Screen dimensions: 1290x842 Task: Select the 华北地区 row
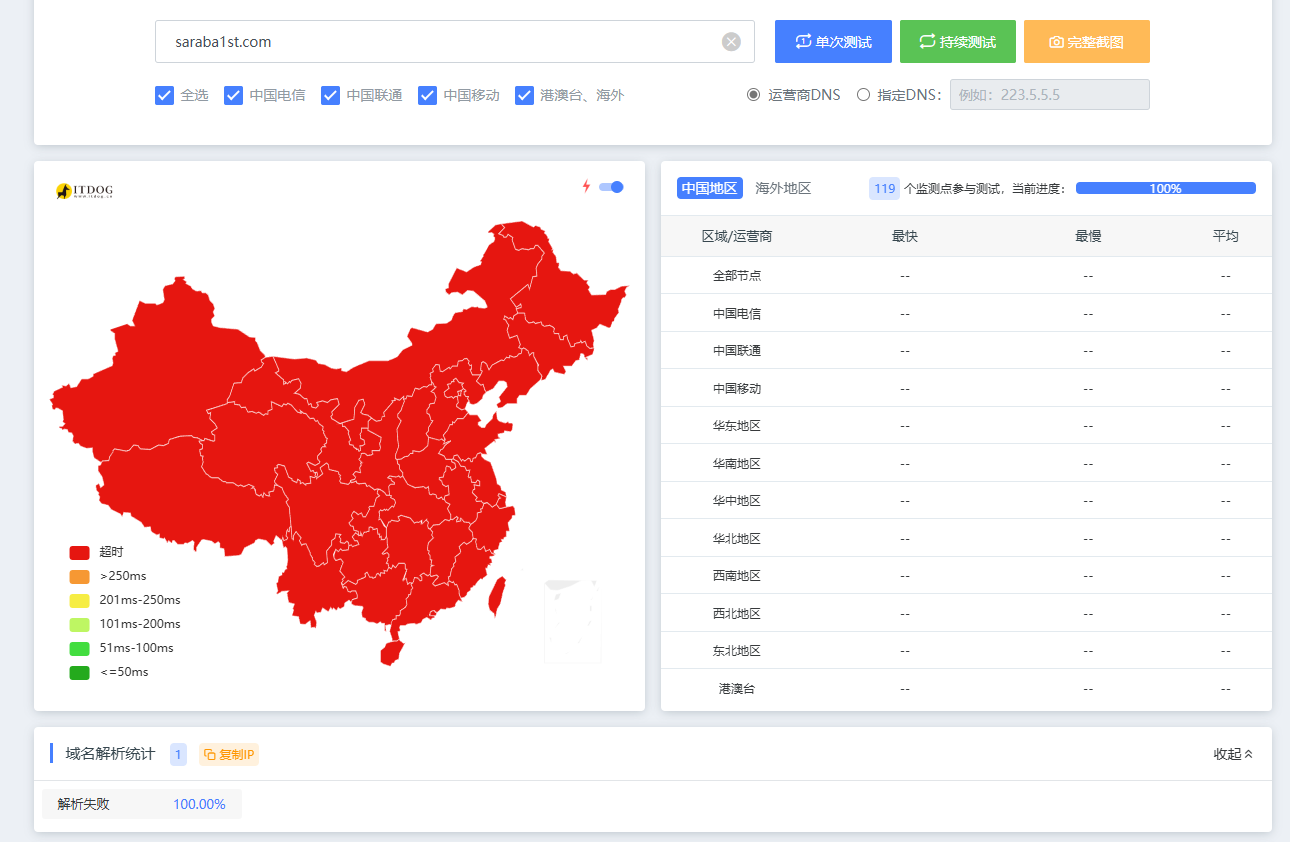point(966,538)
